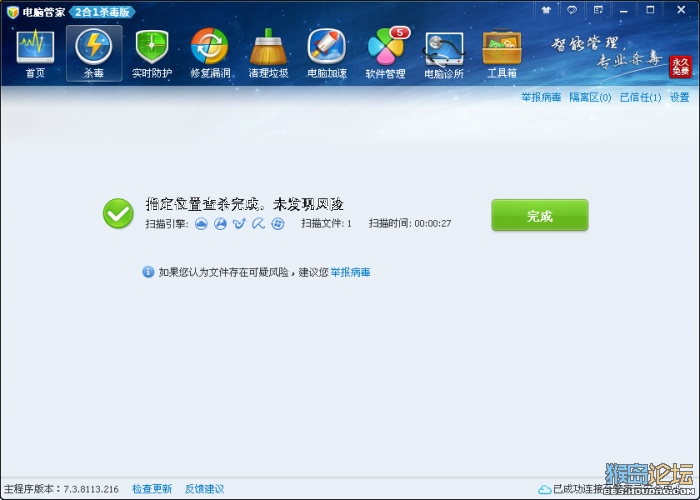The height and width of the screenshot is (500, 700).
Task: Click the 完成 green button
Action: coord(540,215)
